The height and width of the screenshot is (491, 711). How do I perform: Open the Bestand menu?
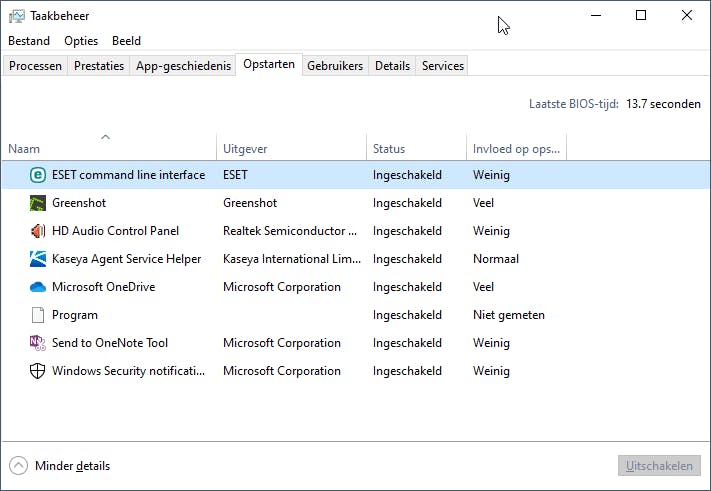point(29,41)
